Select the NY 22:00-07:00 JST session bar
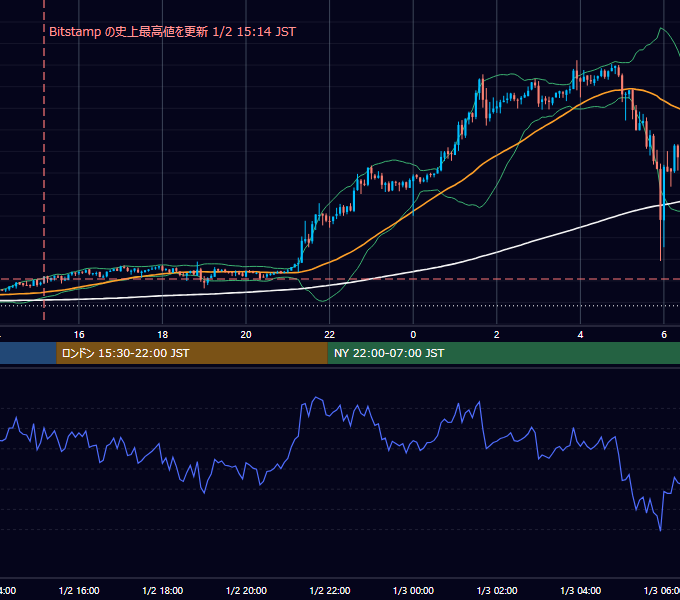This screenshot has width=680, height=600. pyautogui.click(x=503, y=353)
